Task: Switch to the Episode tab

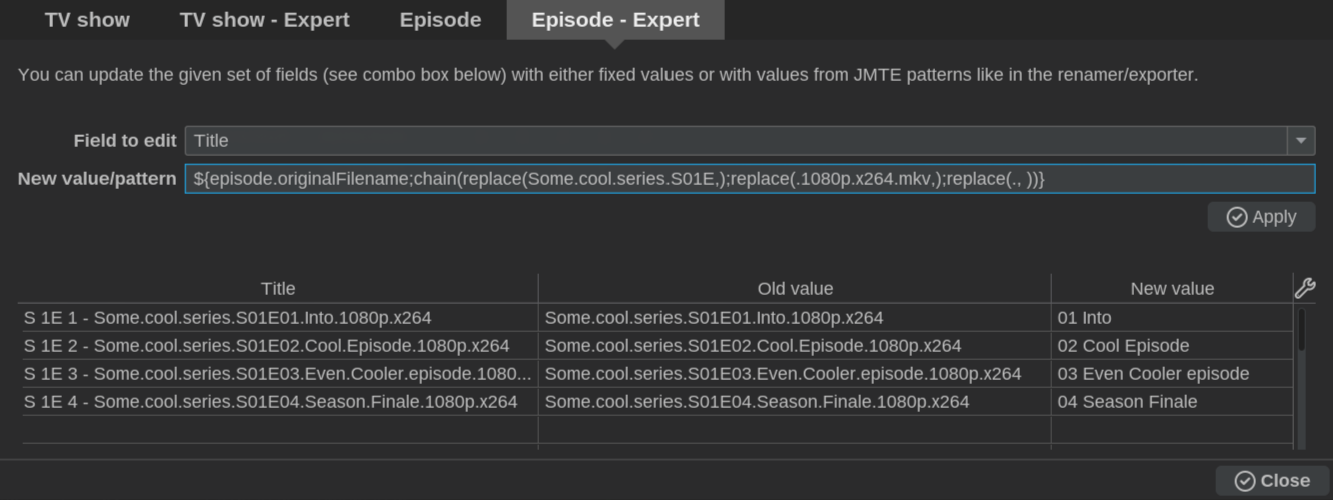Action: tap(440, 20)
